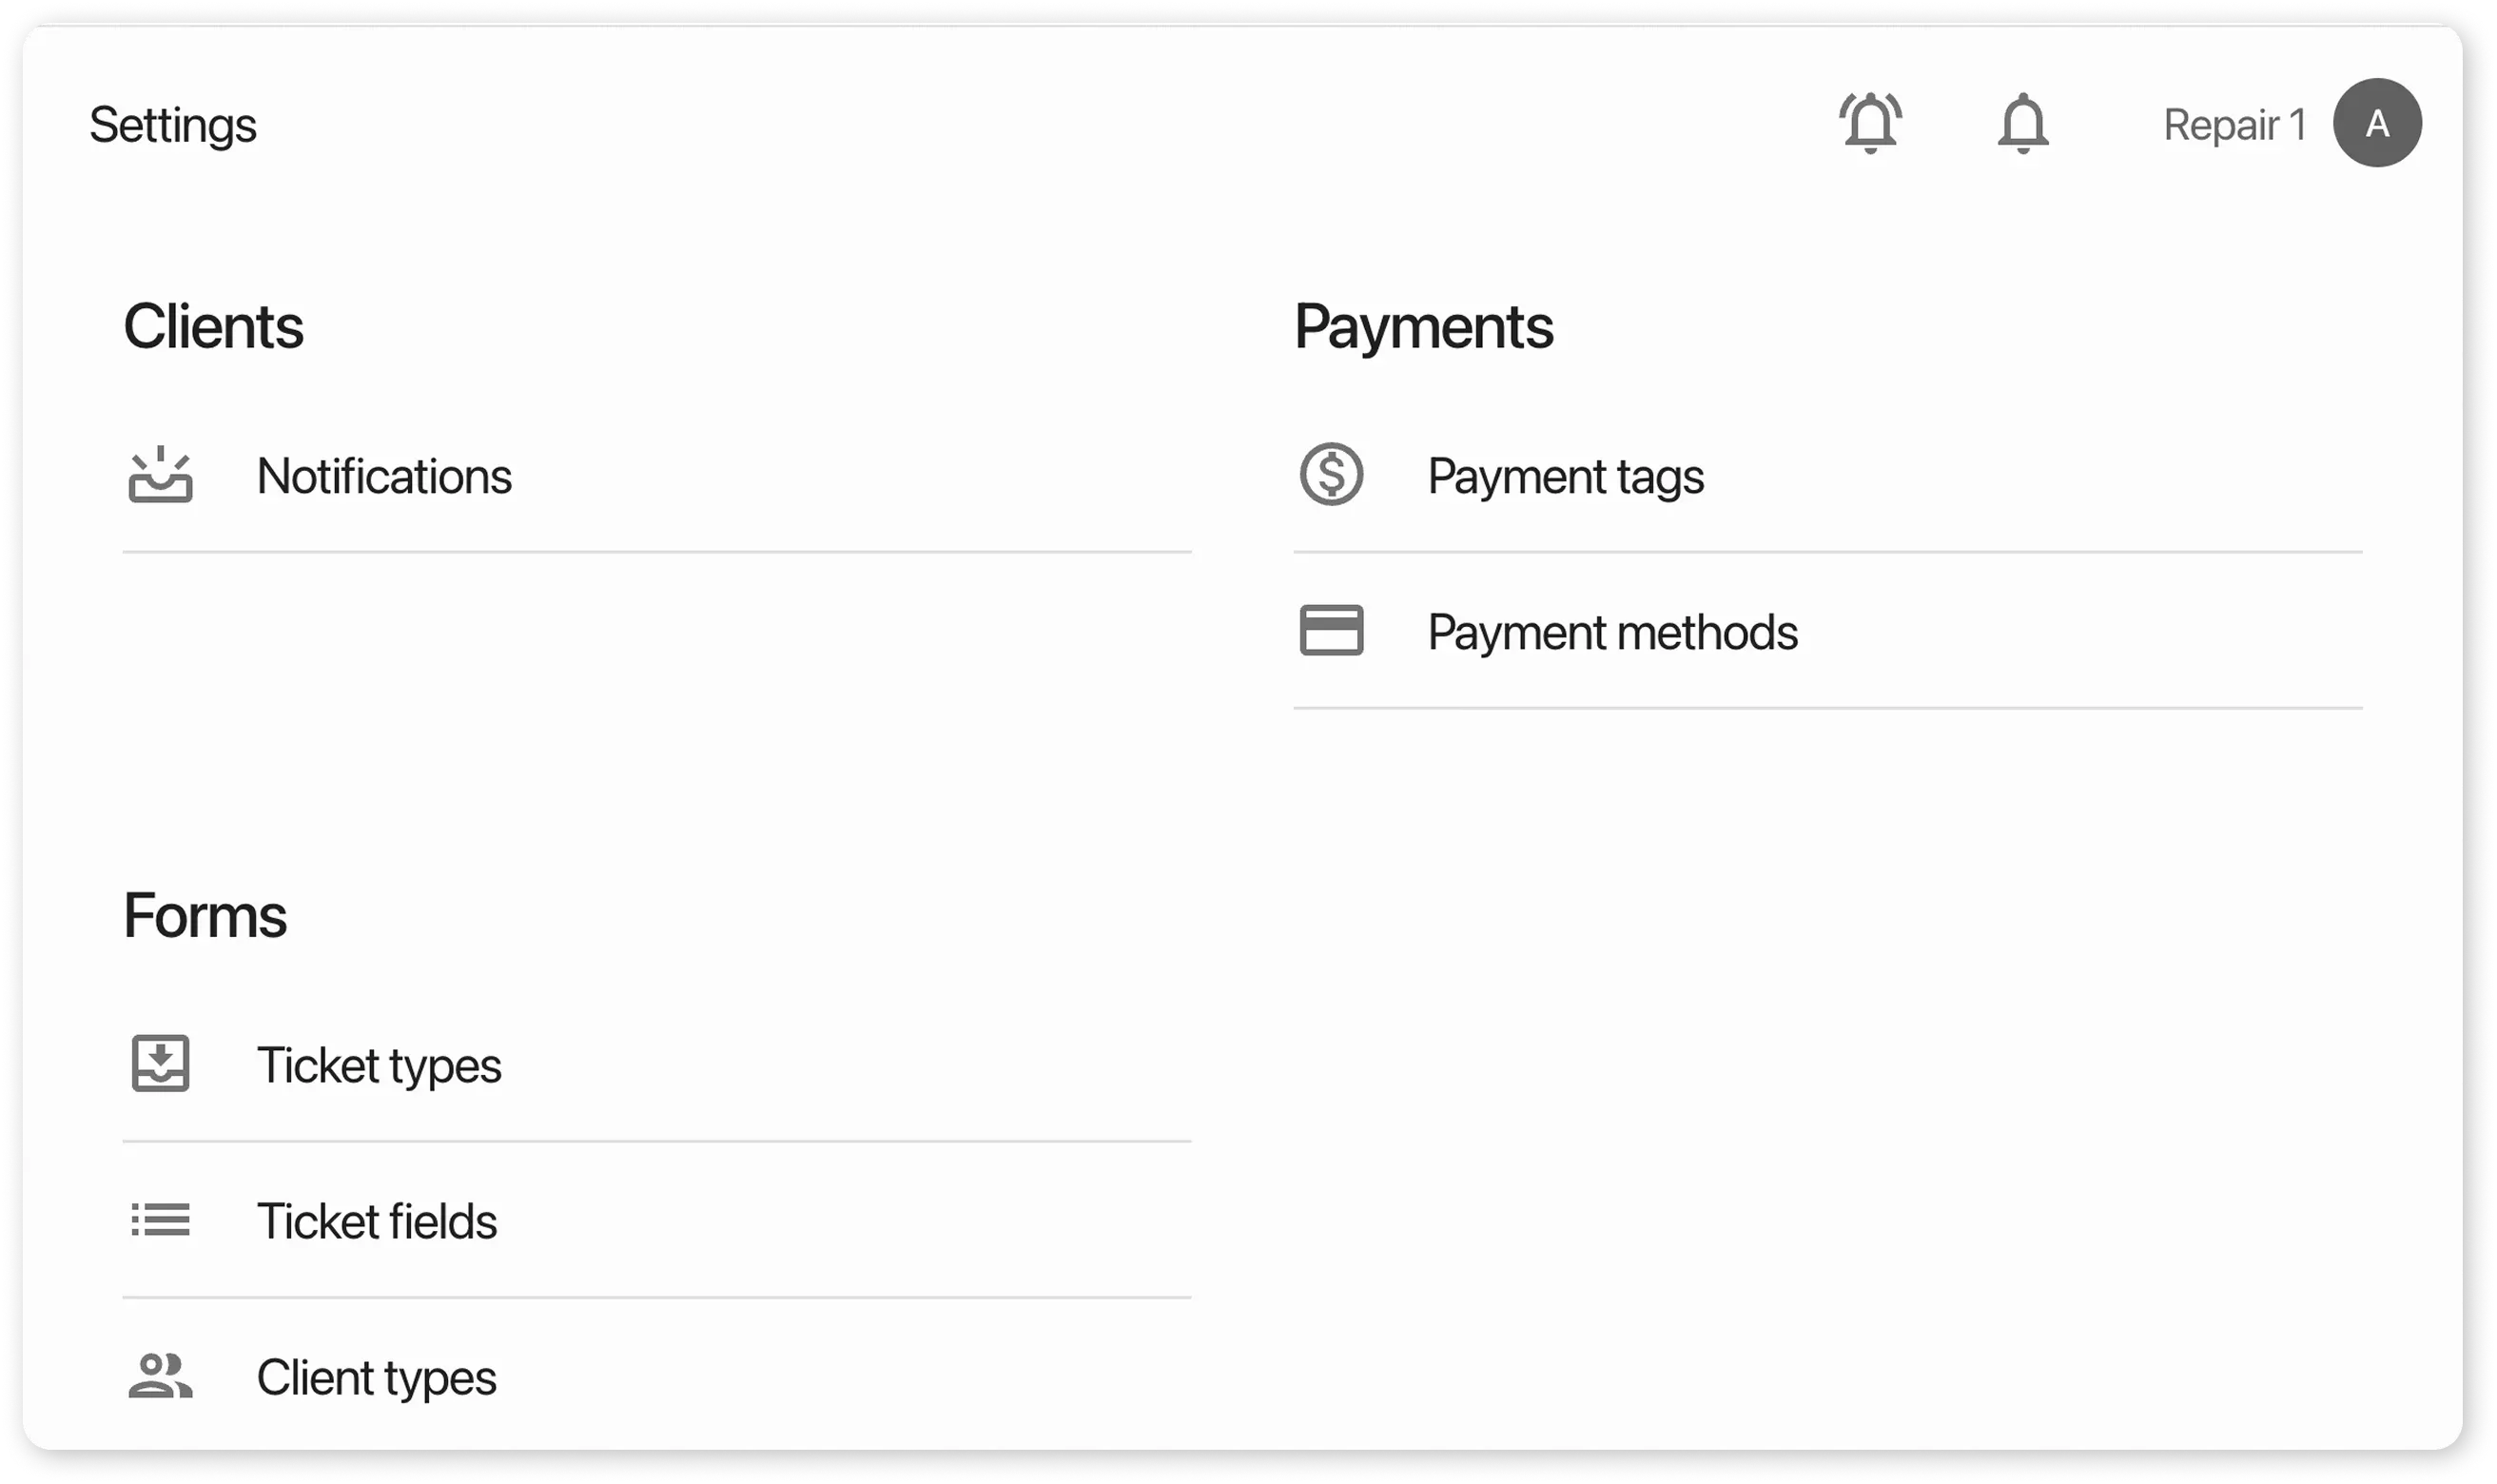Click the credit card Payment methods icon

pyautogui.click(x=1331, y=631)
